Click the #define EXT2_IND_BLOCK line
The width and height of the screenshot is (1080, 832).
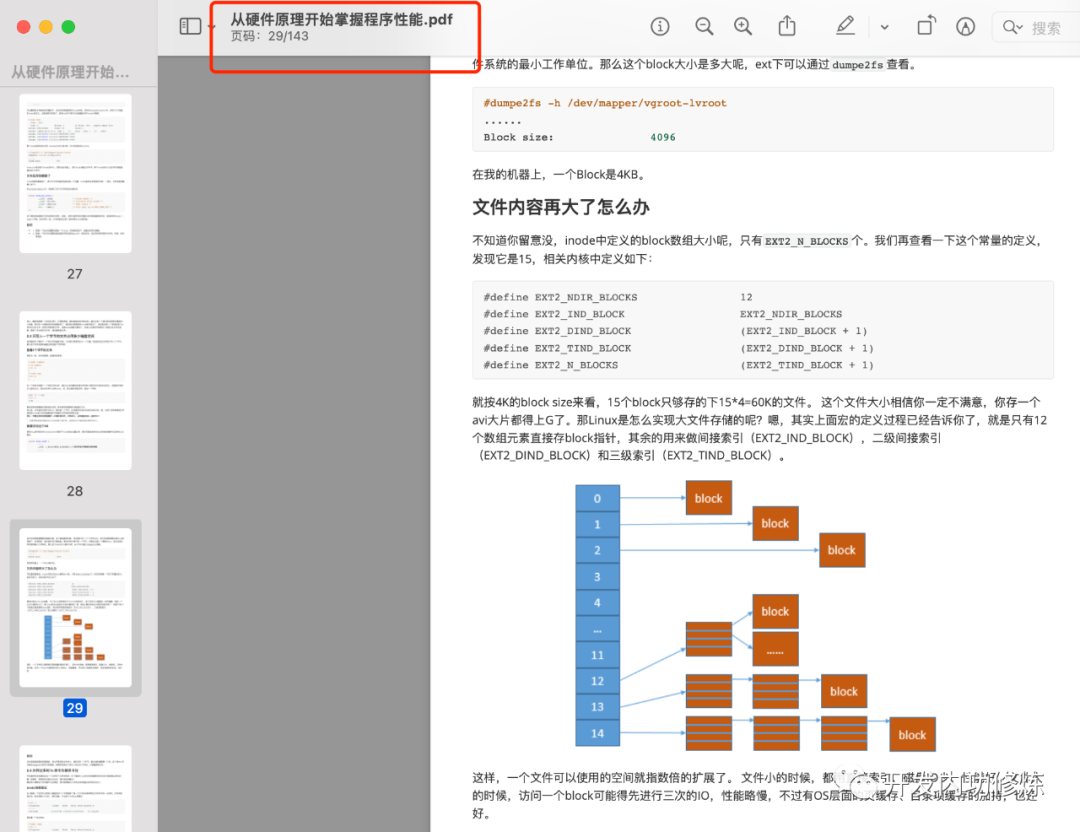pyautogui.click(x=663, y=314)
